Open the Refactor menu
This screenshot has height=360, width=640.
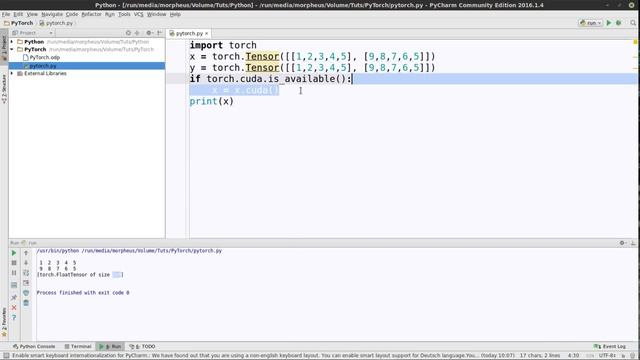tap(91, 14)
